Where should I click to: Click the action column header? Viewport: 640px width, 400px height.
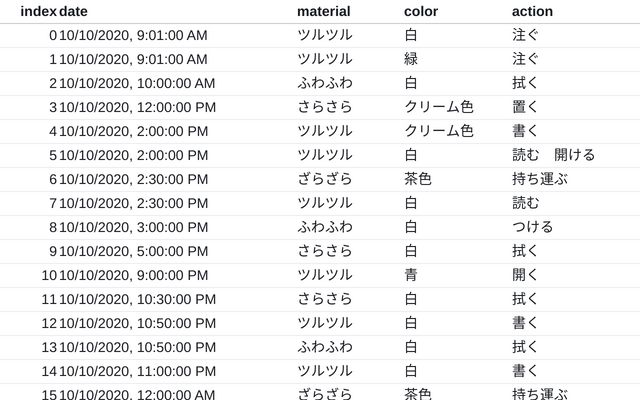pos(532,11)
